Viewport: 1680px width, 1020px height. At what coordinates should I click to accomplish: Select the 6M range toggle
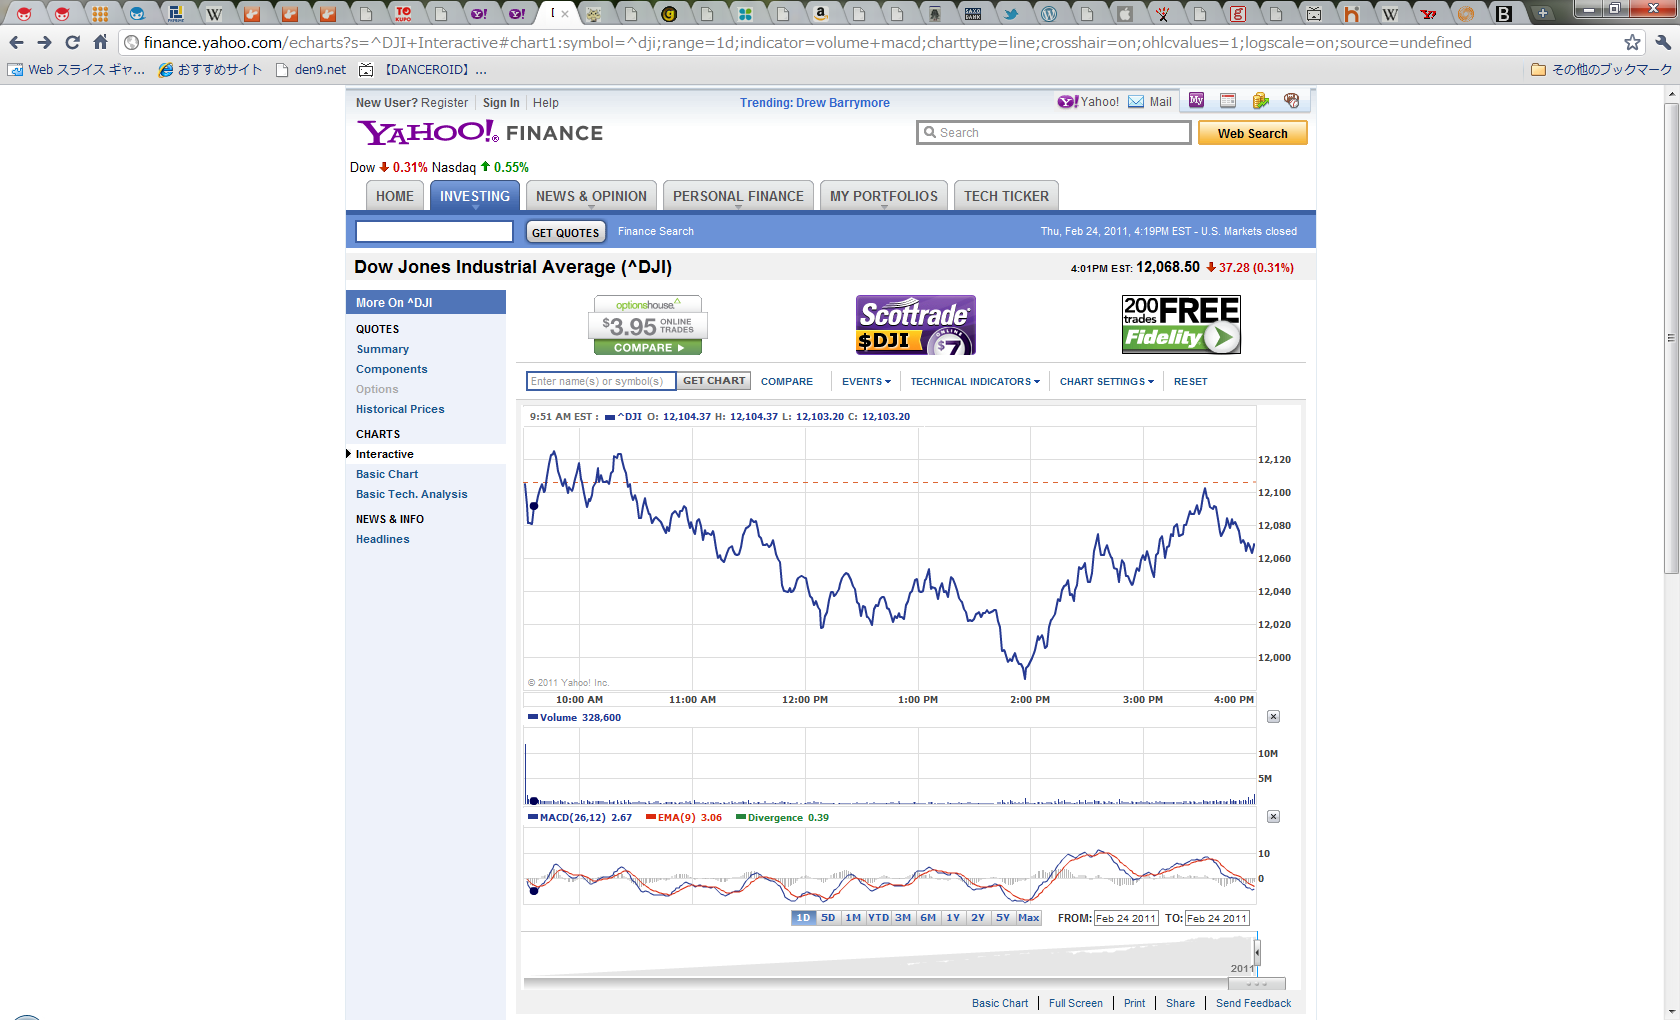(x=928, y=918)
